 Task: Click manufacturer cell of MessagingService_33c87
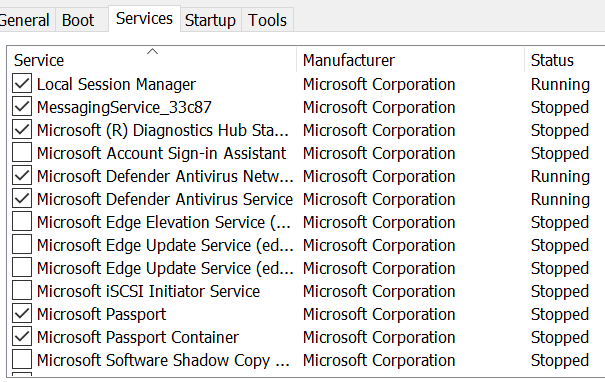coord(379,107)
